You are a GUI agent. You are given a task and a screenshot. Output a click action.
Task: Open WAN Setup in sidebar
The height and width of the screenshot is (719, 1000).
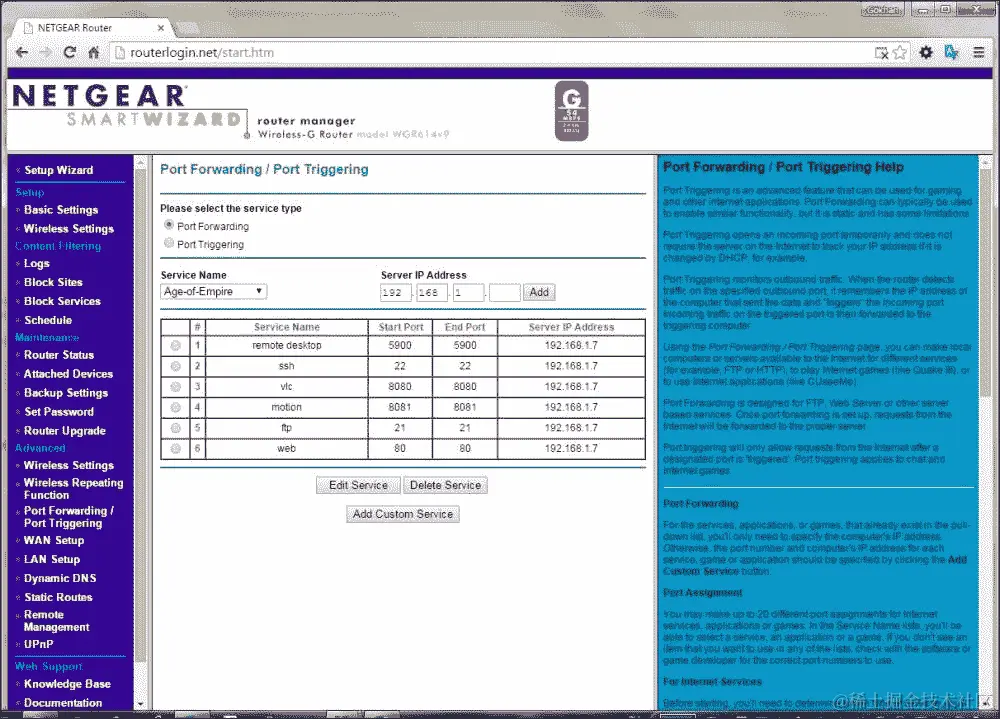54,540
